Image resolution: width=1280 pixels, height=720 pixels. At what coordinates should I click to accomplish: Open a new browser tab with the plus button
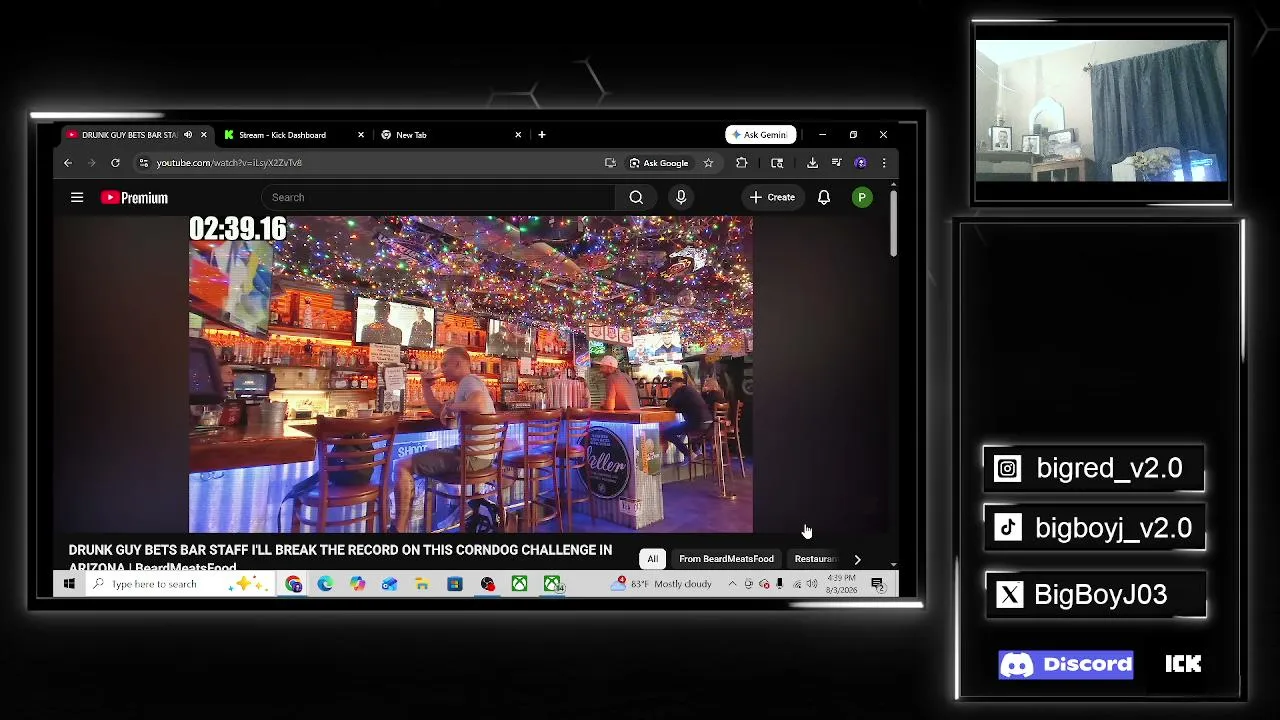click(542, 135)
